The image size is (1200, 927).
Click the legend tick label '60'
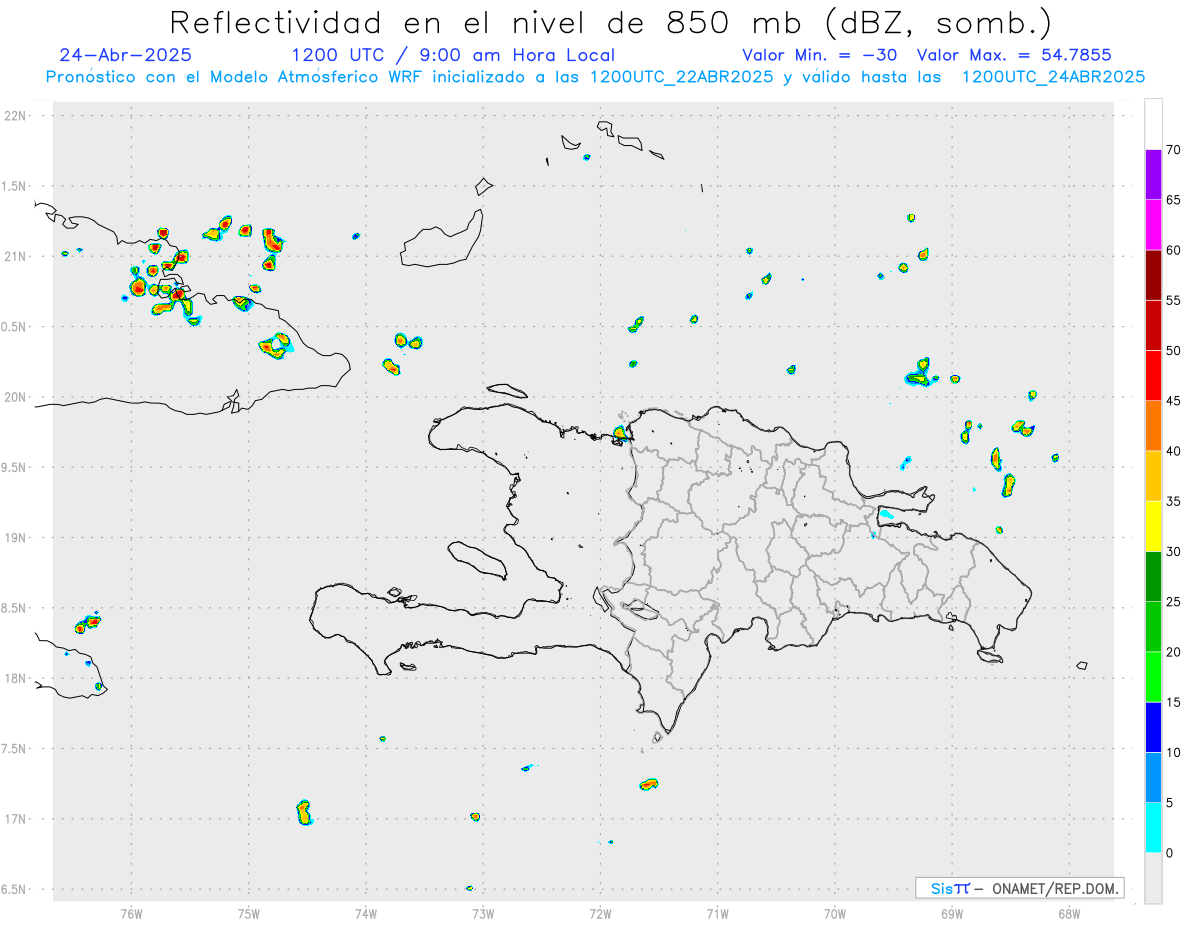click(1173, 250)
